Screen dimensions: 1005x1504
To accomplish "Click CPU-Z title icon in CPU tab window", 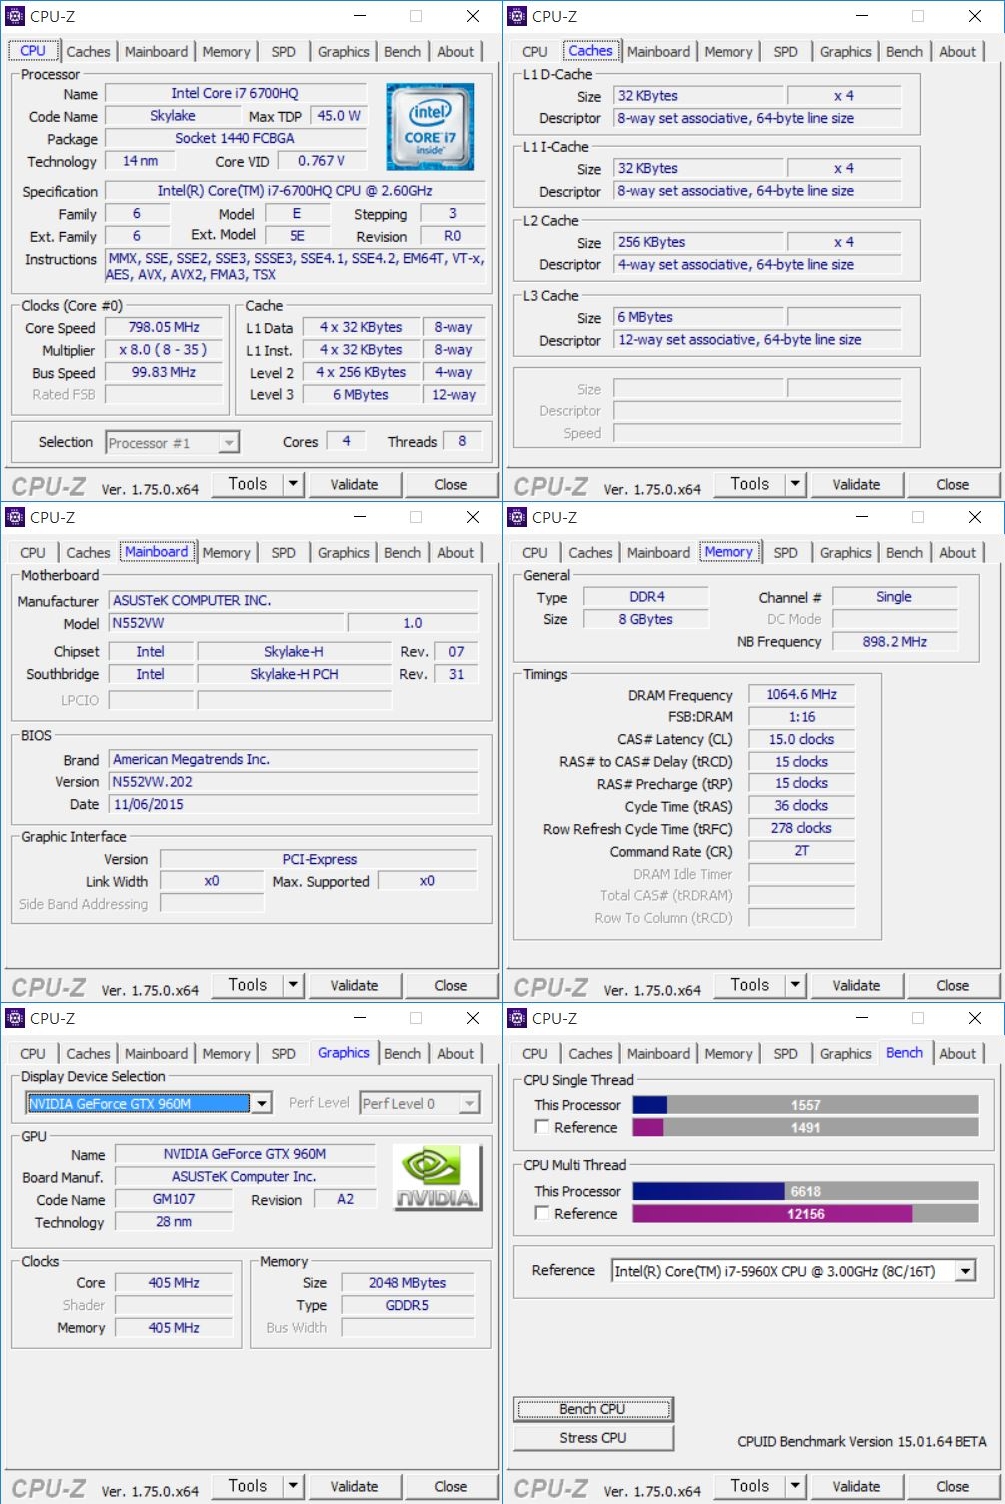I will click(15, 16).
